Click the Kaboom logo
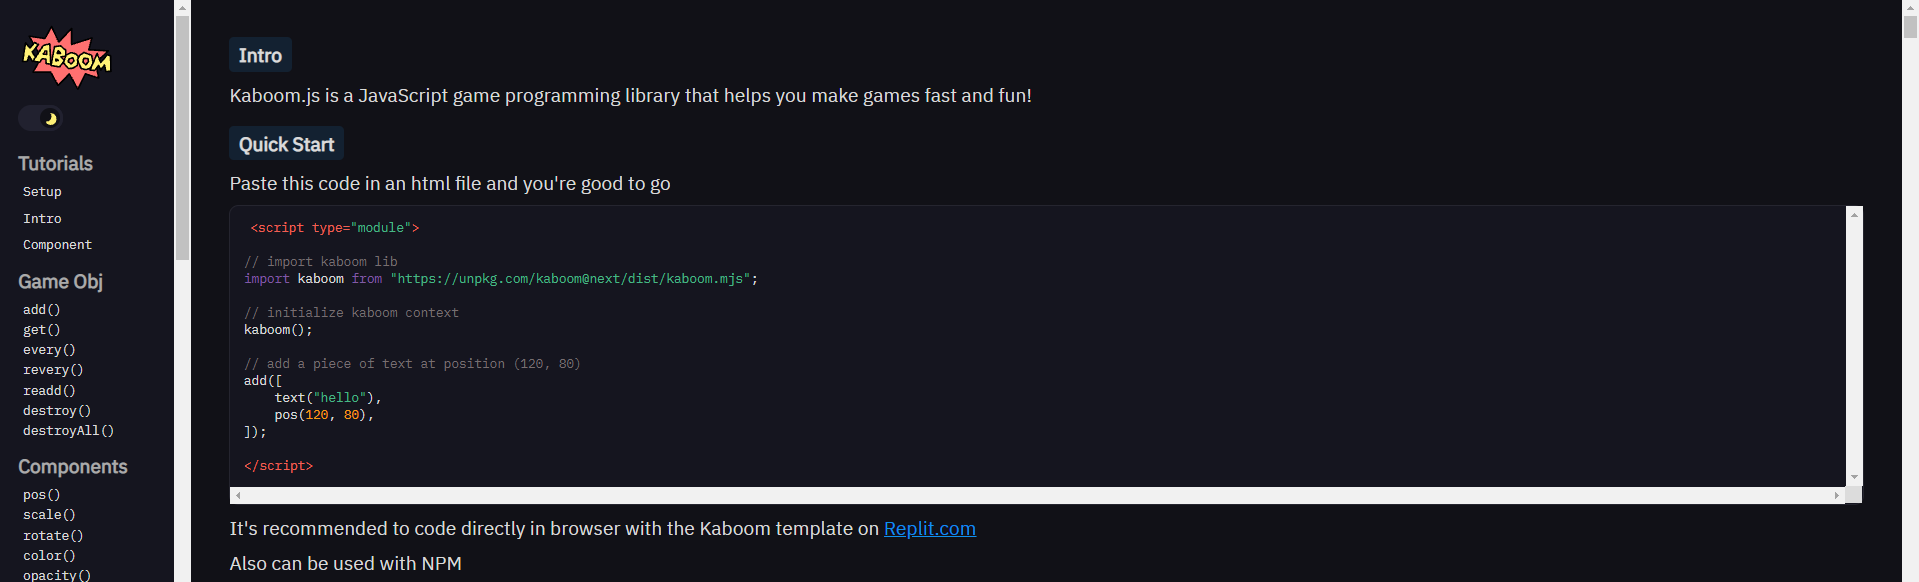The width and height of the screenshot is (1919, 582). (x=64, y=58)
